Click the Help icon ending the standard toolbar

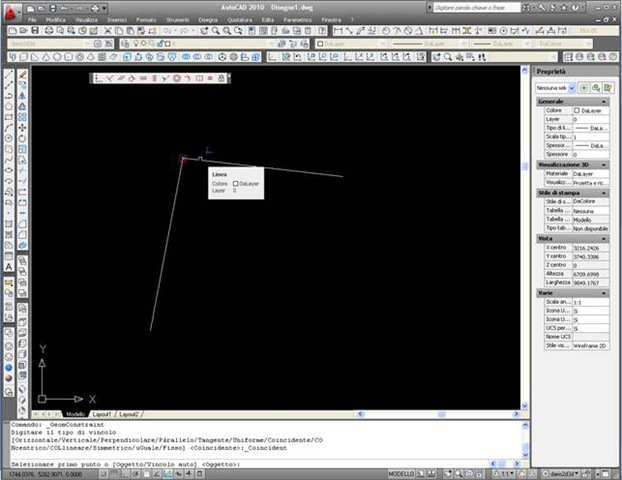click(322, 31)
